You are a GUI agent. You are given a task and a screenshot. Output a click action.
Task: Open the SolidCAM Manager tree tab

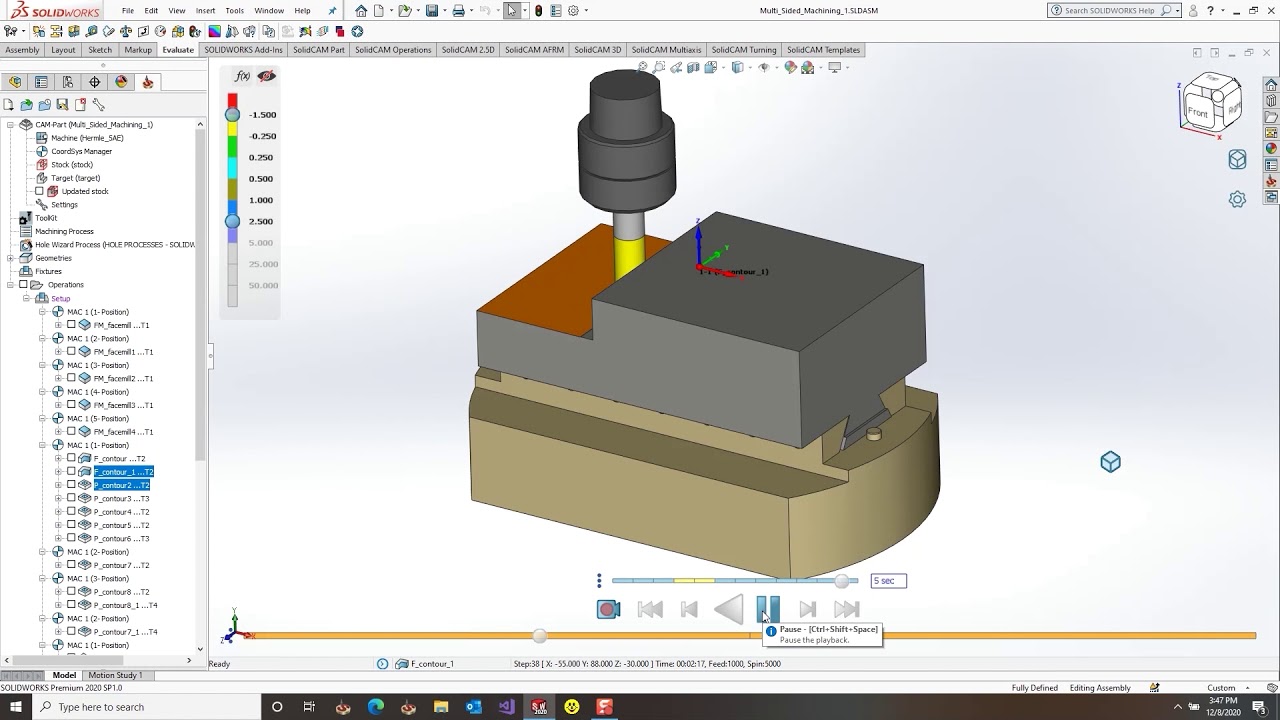coord(148,82)
